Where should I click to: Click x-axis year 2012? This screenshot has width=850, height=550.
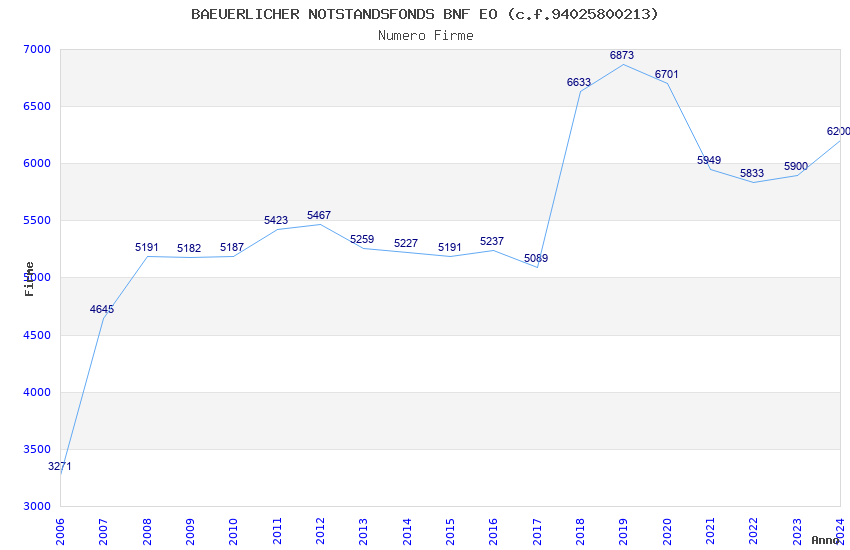coord(320,532)
